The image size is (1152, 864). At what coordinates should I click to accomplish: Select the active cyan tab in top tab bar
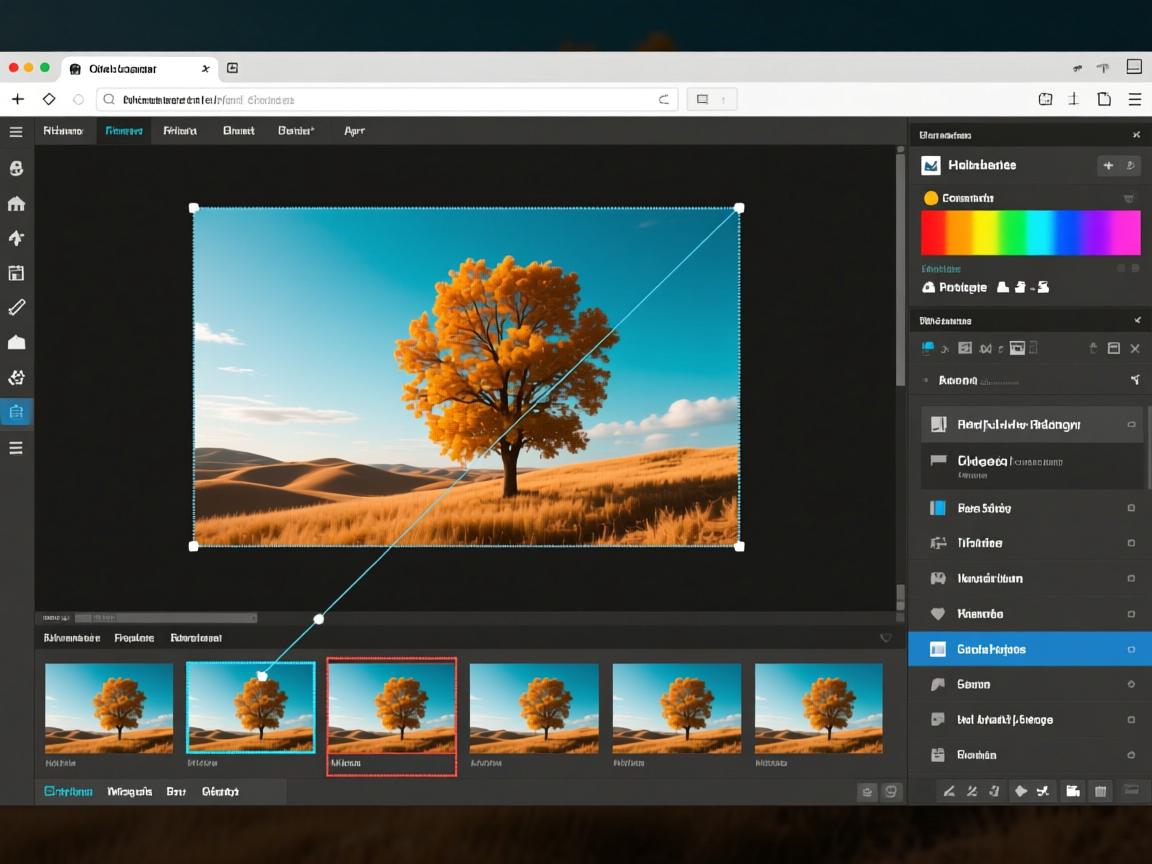point(124,131)
